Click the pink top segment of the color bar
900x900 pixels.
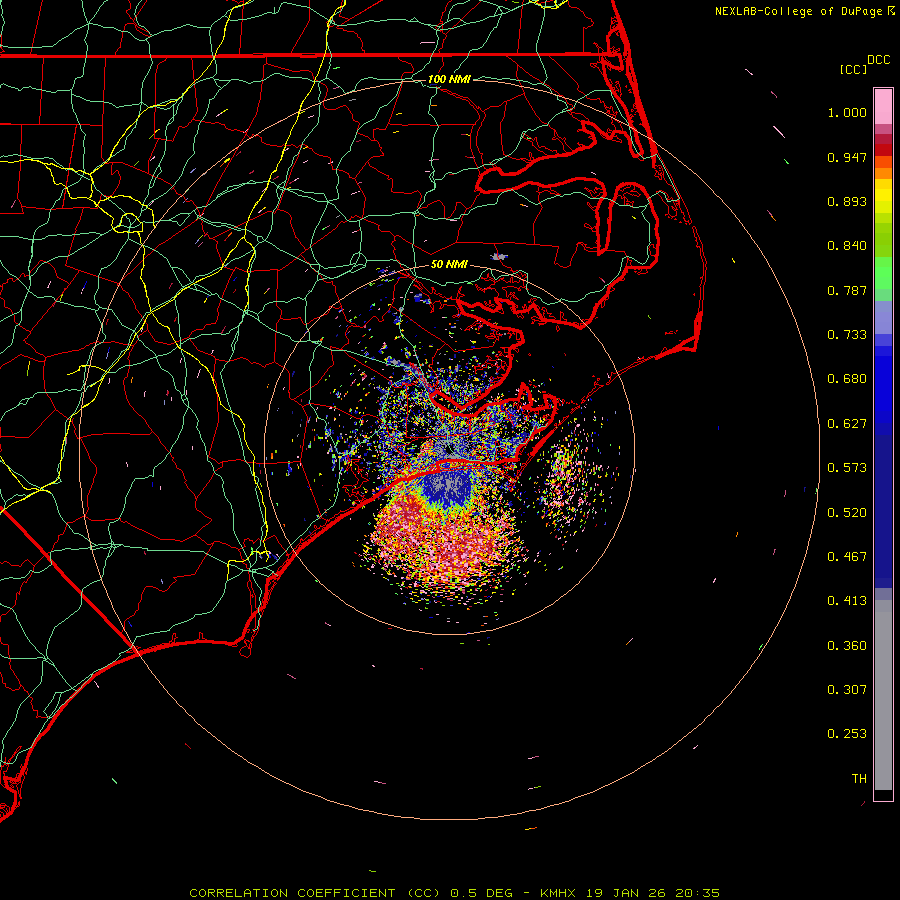click(x=883, y=107)
